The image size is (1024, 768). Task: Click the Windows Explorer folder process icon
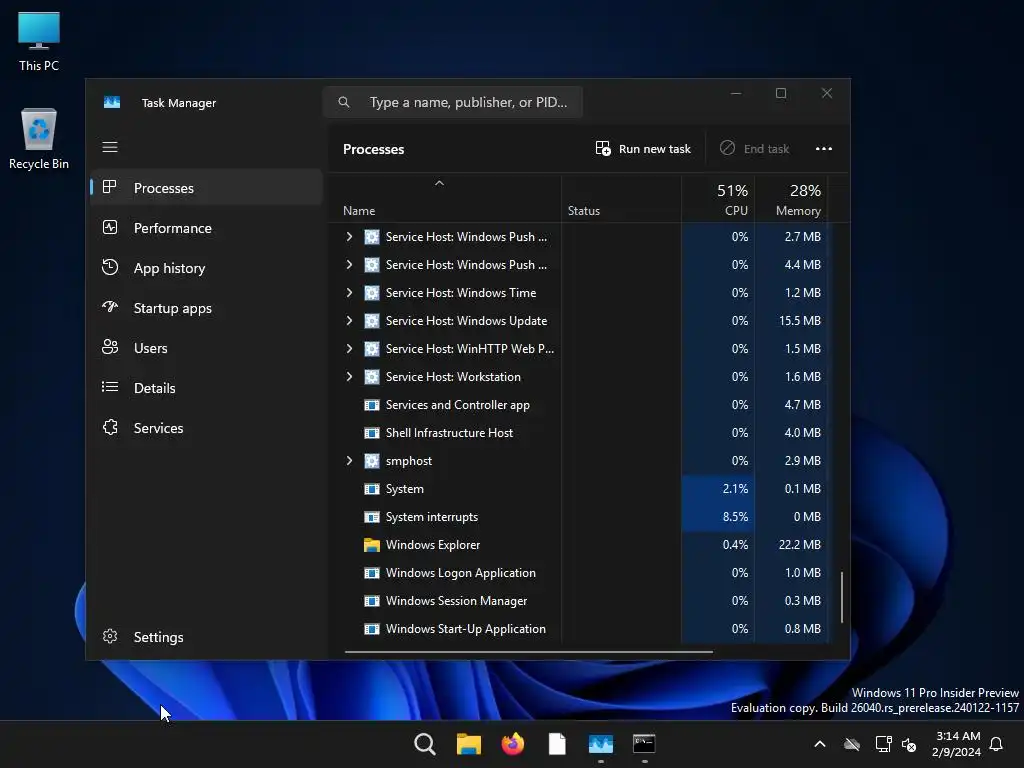pos(372,545)
